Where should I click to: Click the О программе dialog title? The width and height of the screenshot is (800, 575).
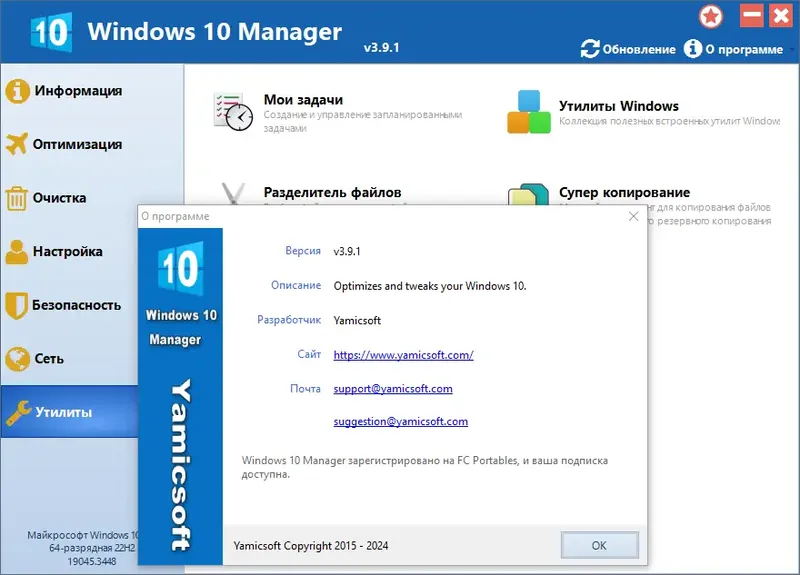click(176, 216)
